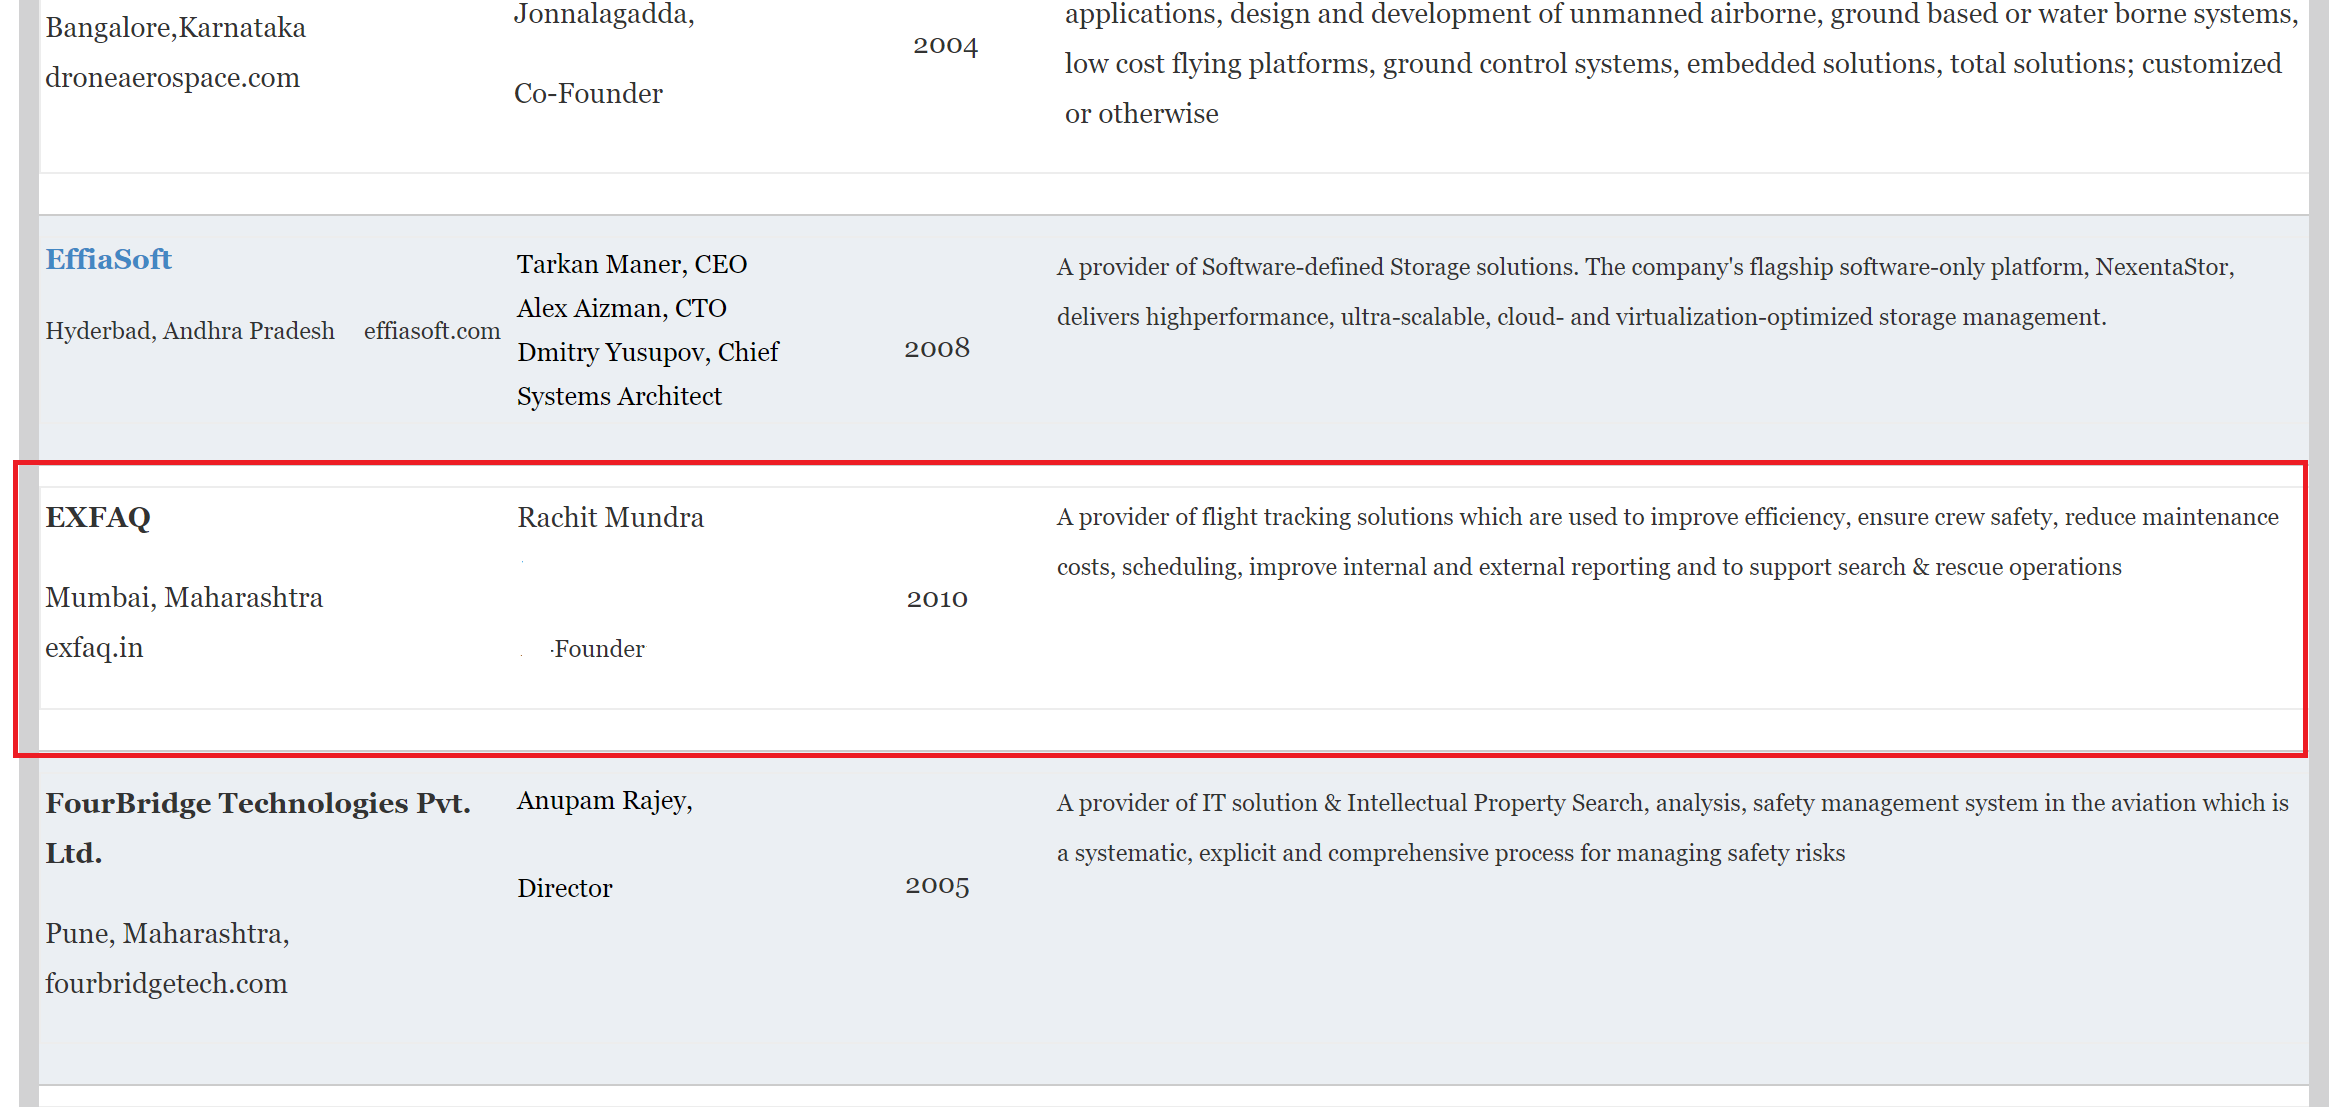Click the fourbridgetech.com website text

click(x=166, y=984)
